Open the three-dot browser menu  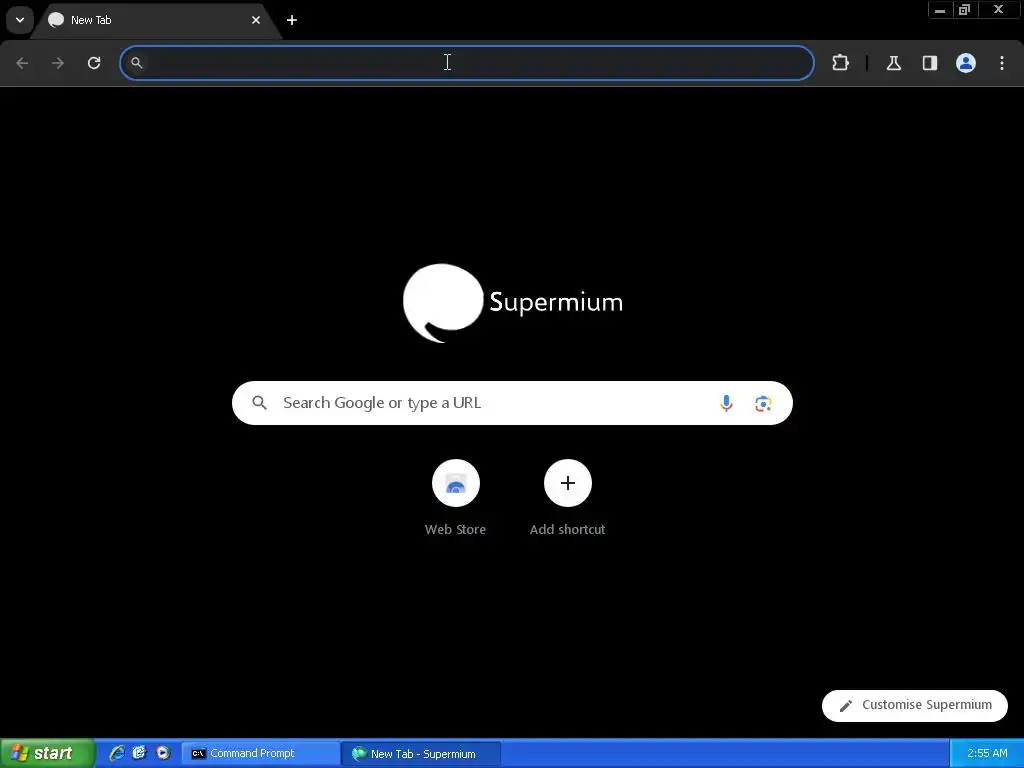pyautogui.click(x=1002, y=63)
